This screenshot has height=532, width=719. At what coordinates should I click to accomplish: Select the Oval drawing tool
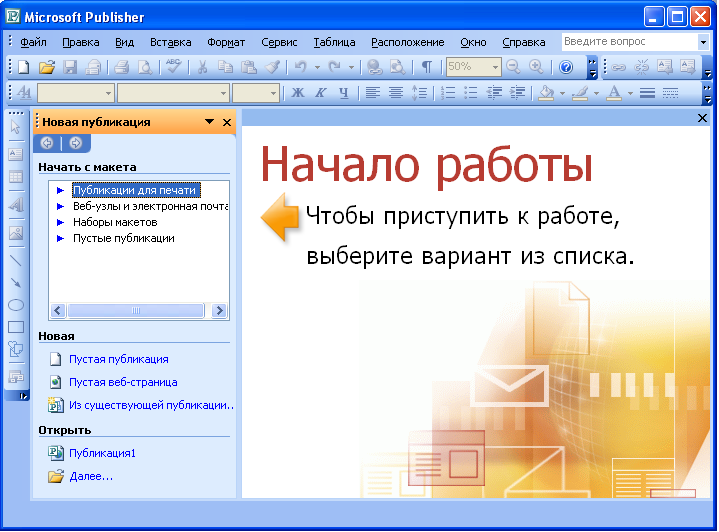[16, 305]
